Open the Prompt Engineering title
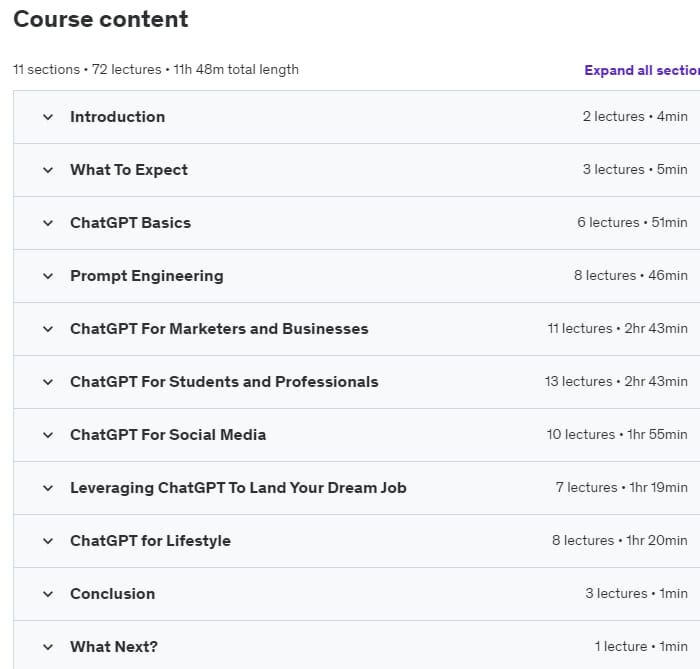The width and height of the screenshot is (700, 669). click(147, 276)
